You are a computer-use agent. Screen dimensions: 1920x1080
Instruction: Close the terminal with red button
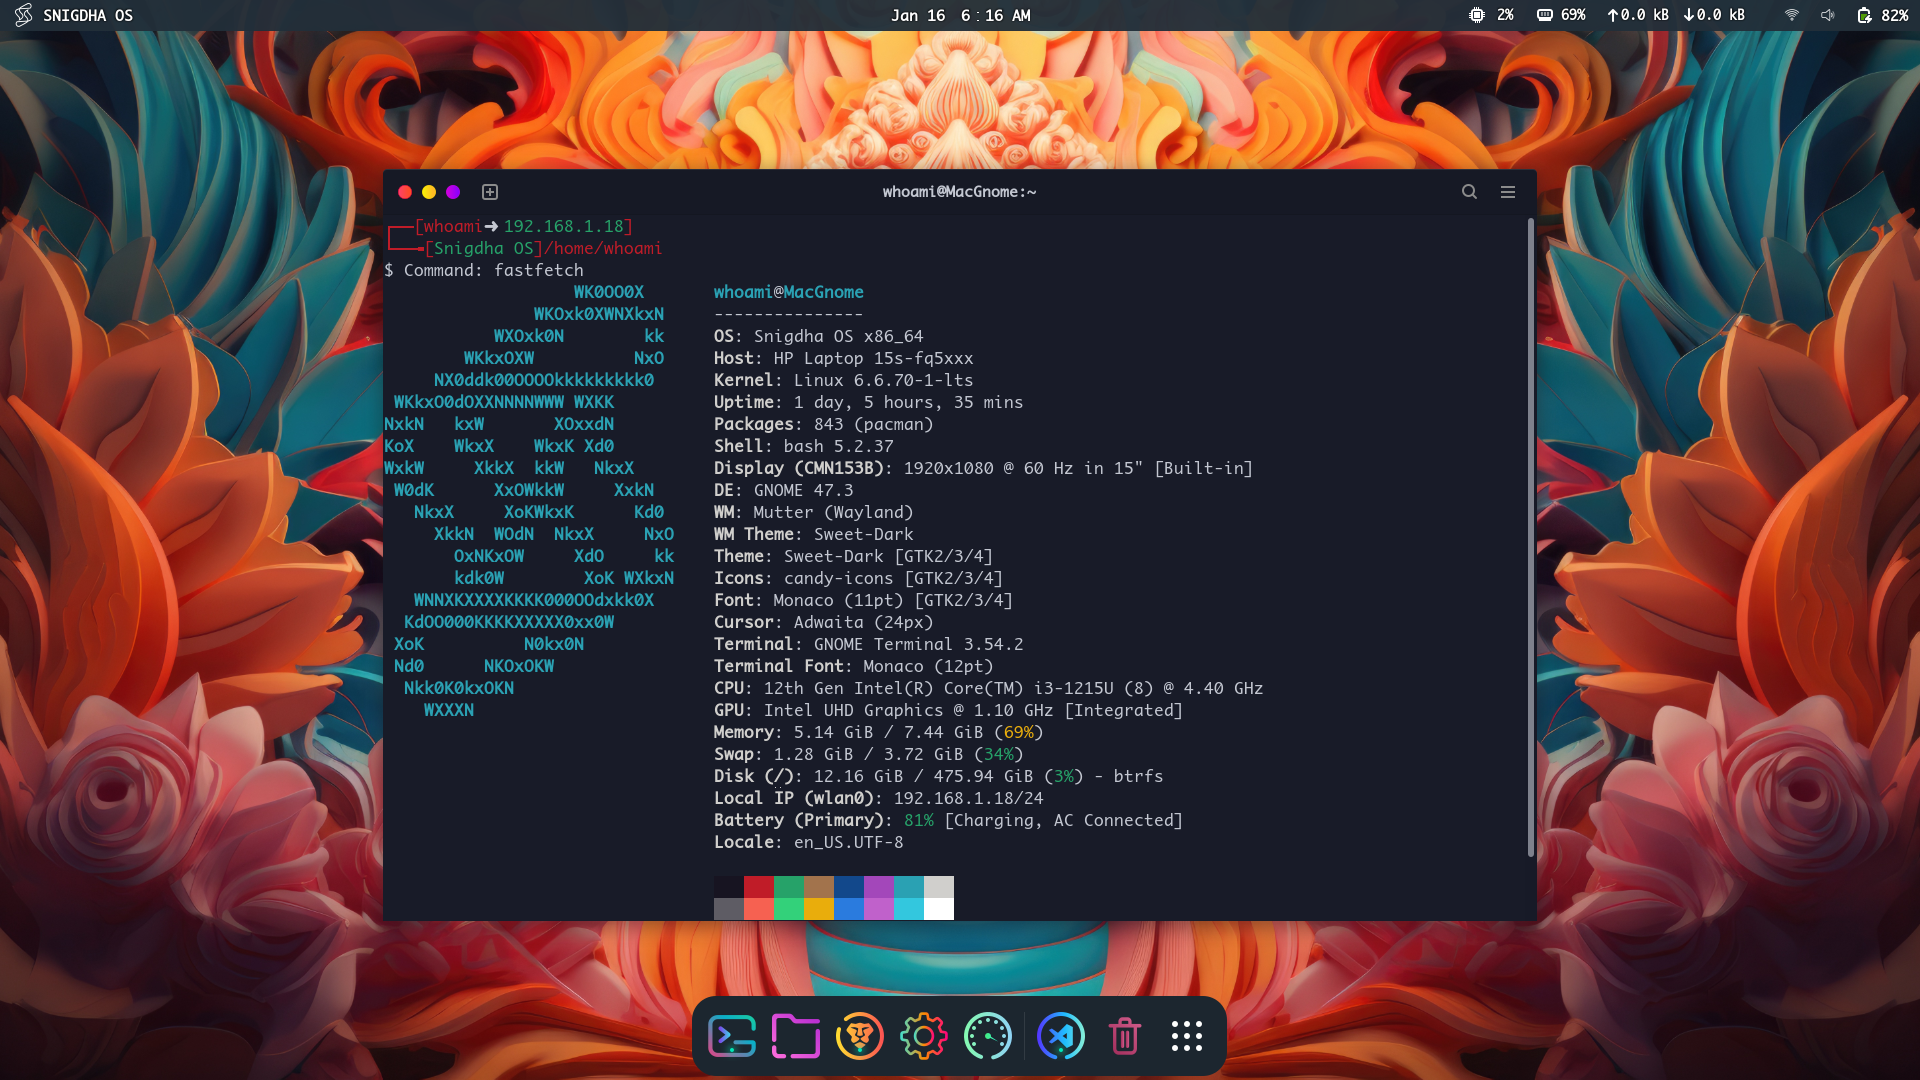(405, 192)
